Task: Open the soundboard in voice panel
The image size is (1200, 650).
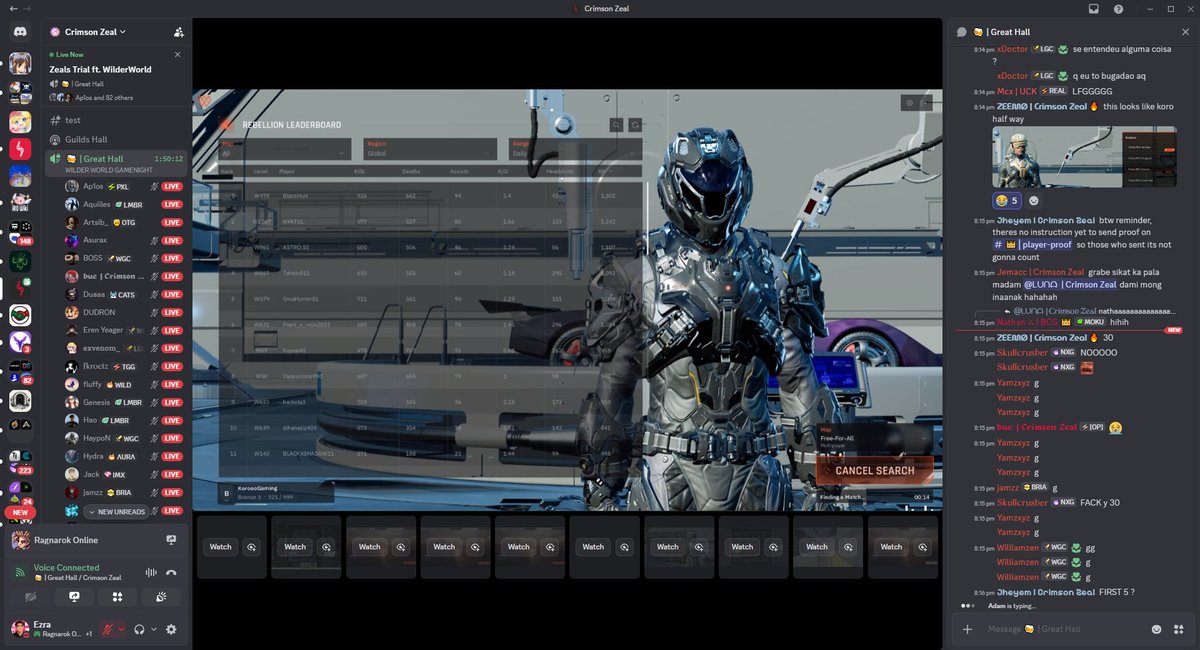Action: pos(162,597)
